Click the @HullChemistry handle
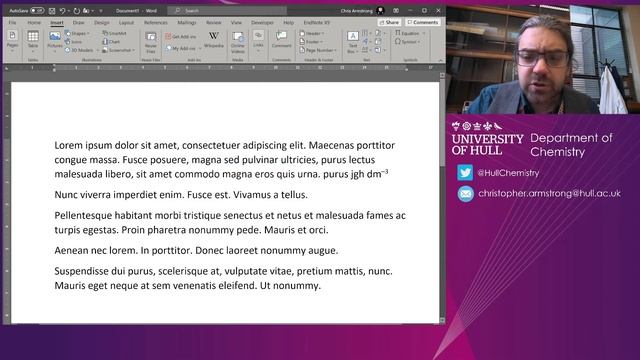The height and width of the screenshot is (360, 640). click(x=508, y=173)
